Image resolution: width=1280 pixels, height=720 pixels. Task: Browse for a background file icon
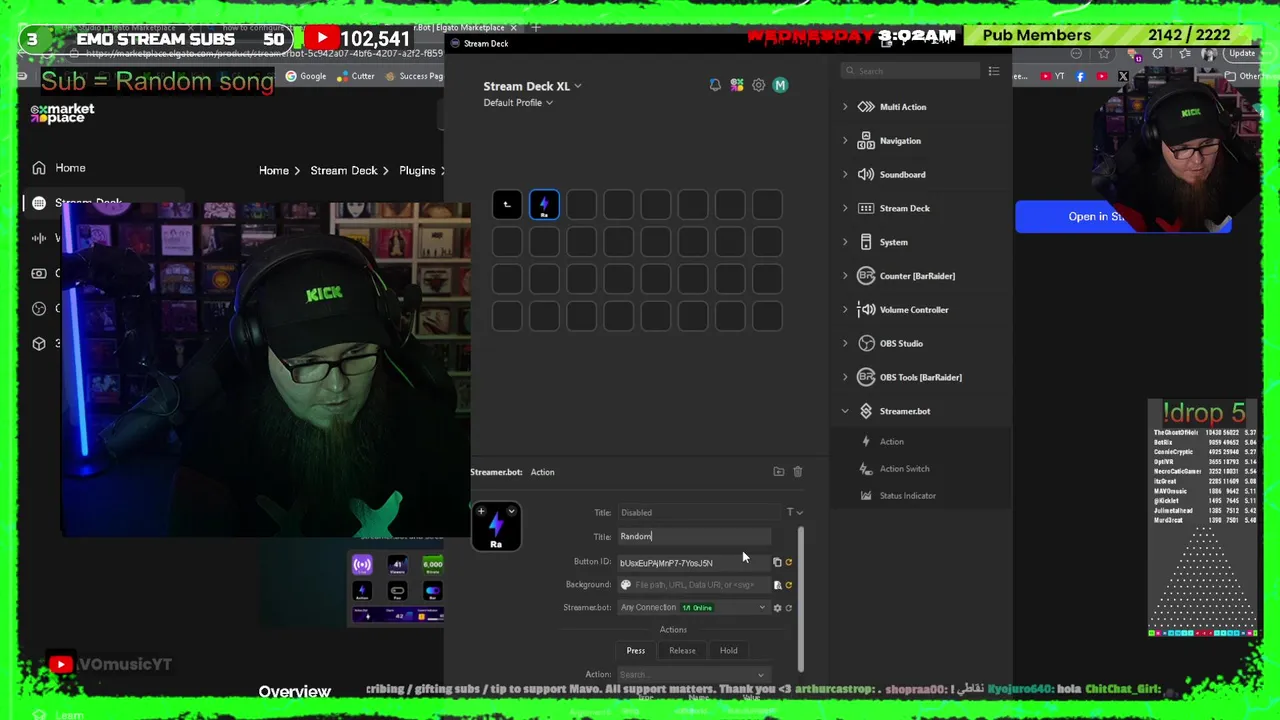tap(777, 585)
